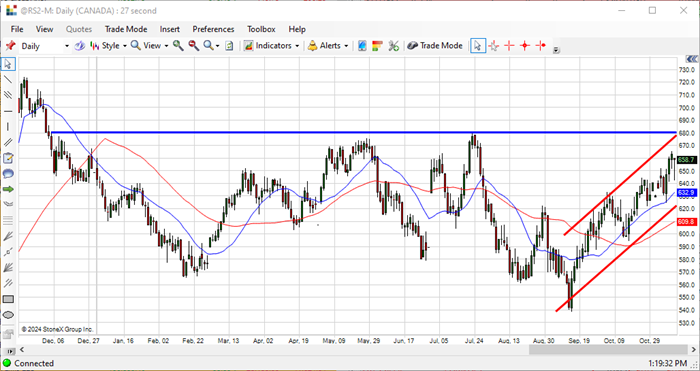This screenshot has width=700, height=371.
Task: Open the File menu
Action: coord(17,29)
